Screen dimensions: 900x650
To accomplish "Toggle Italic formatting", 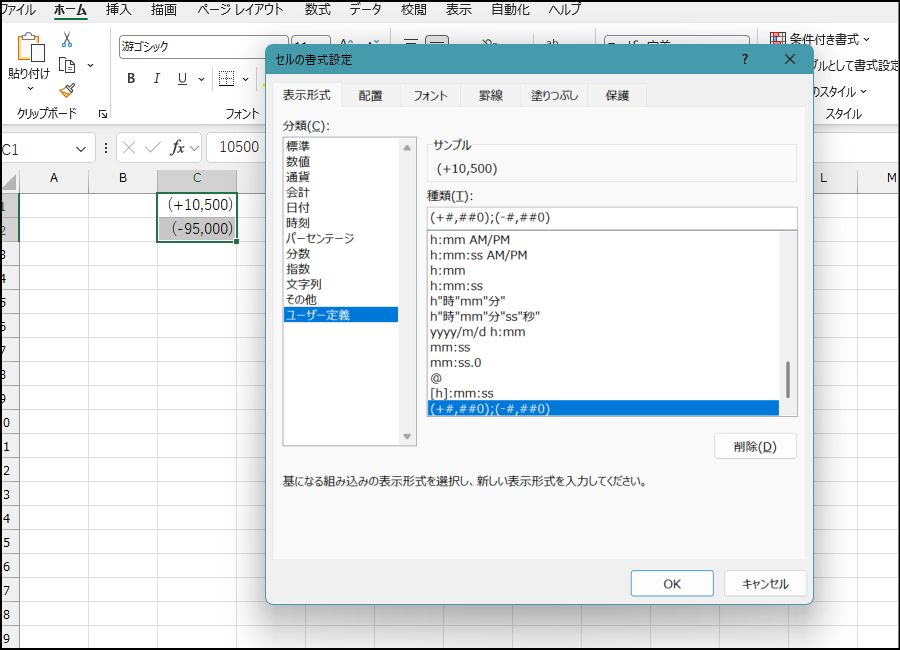I will pyautogui.click(x=157, y=79).
